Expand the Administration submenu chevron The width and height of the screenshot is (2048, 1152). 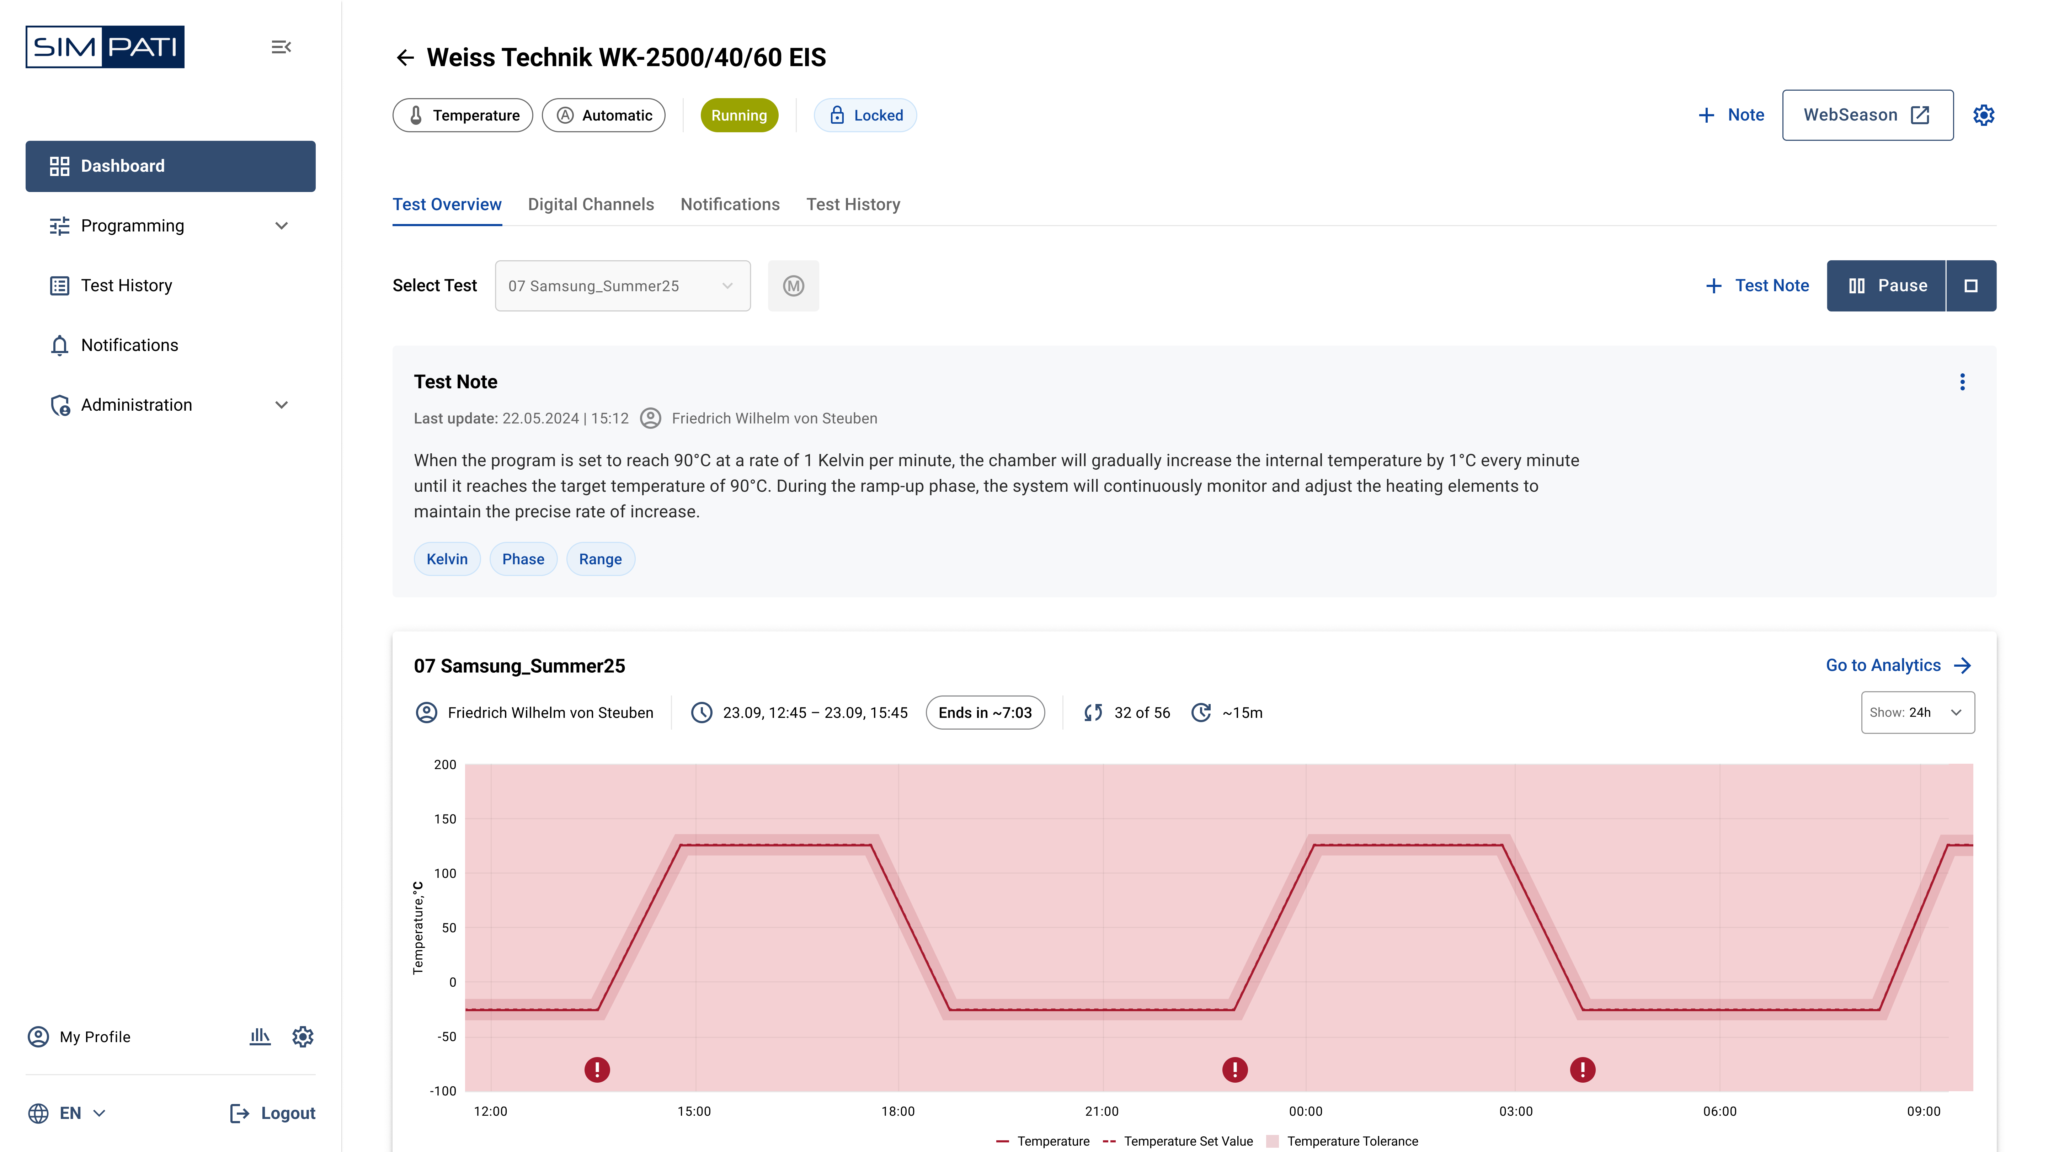282,405
